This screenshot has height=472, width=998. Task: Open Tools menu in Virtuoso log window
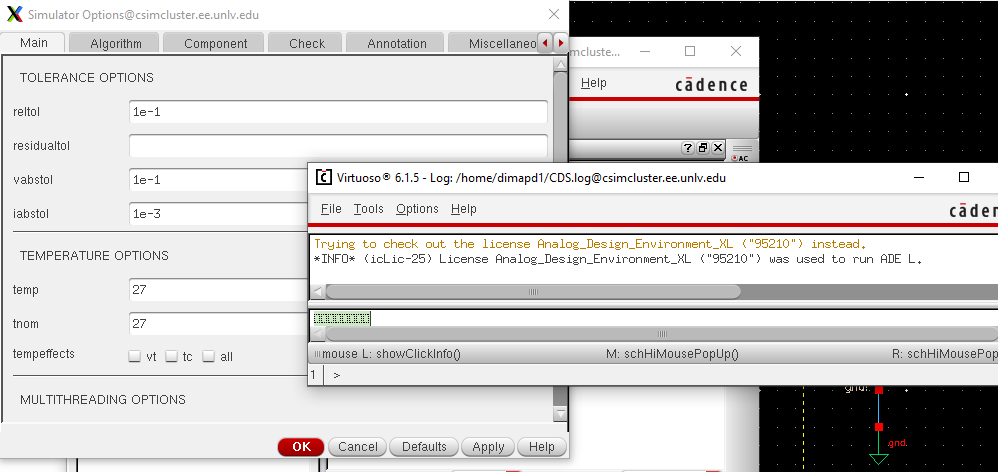coord(369,209)
